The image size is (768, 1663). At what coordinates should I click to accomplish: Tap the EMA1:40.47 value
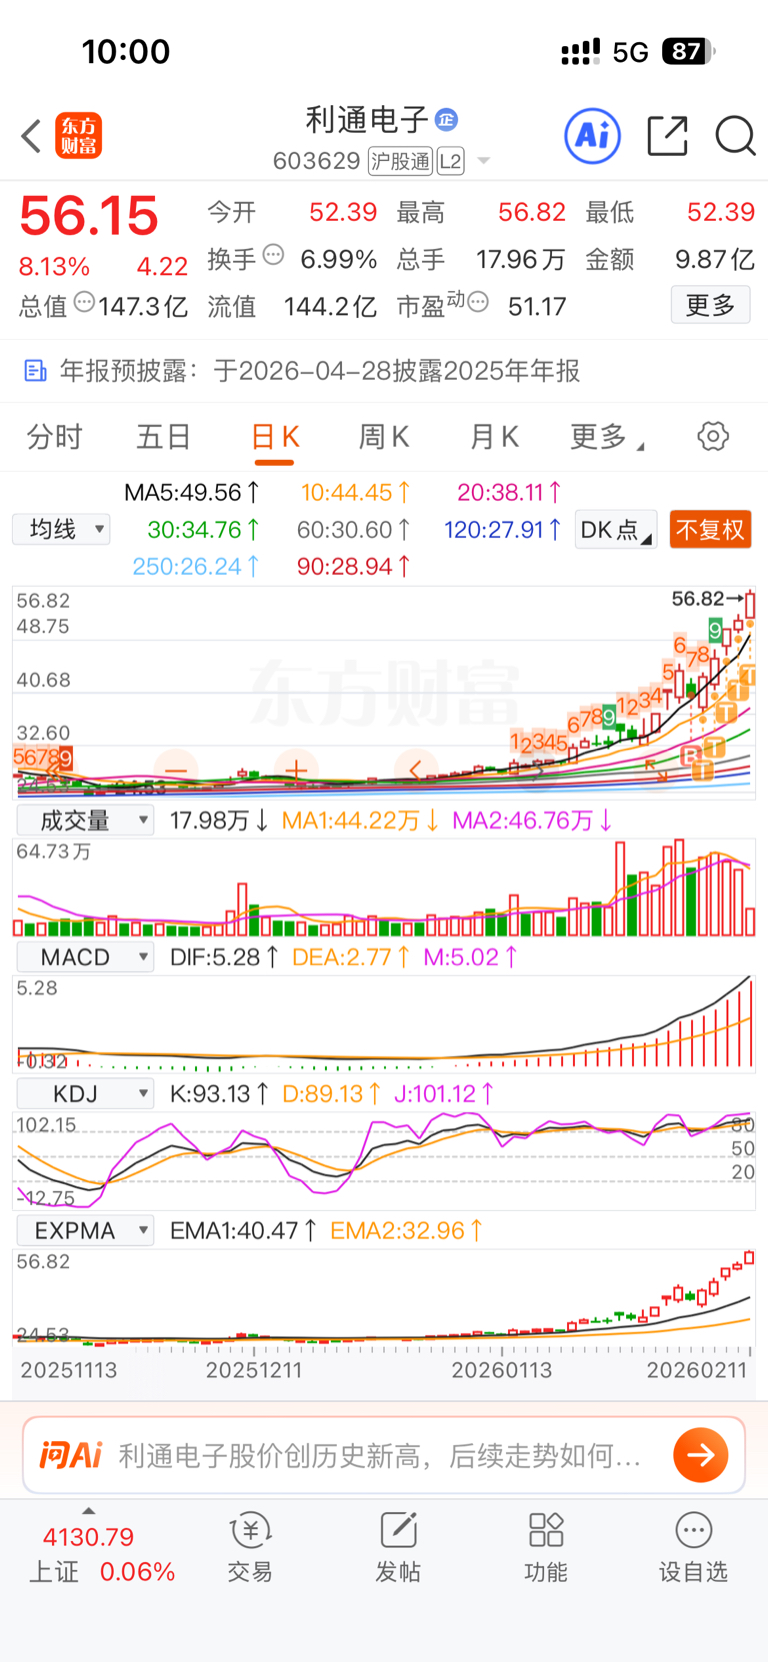243,1230
